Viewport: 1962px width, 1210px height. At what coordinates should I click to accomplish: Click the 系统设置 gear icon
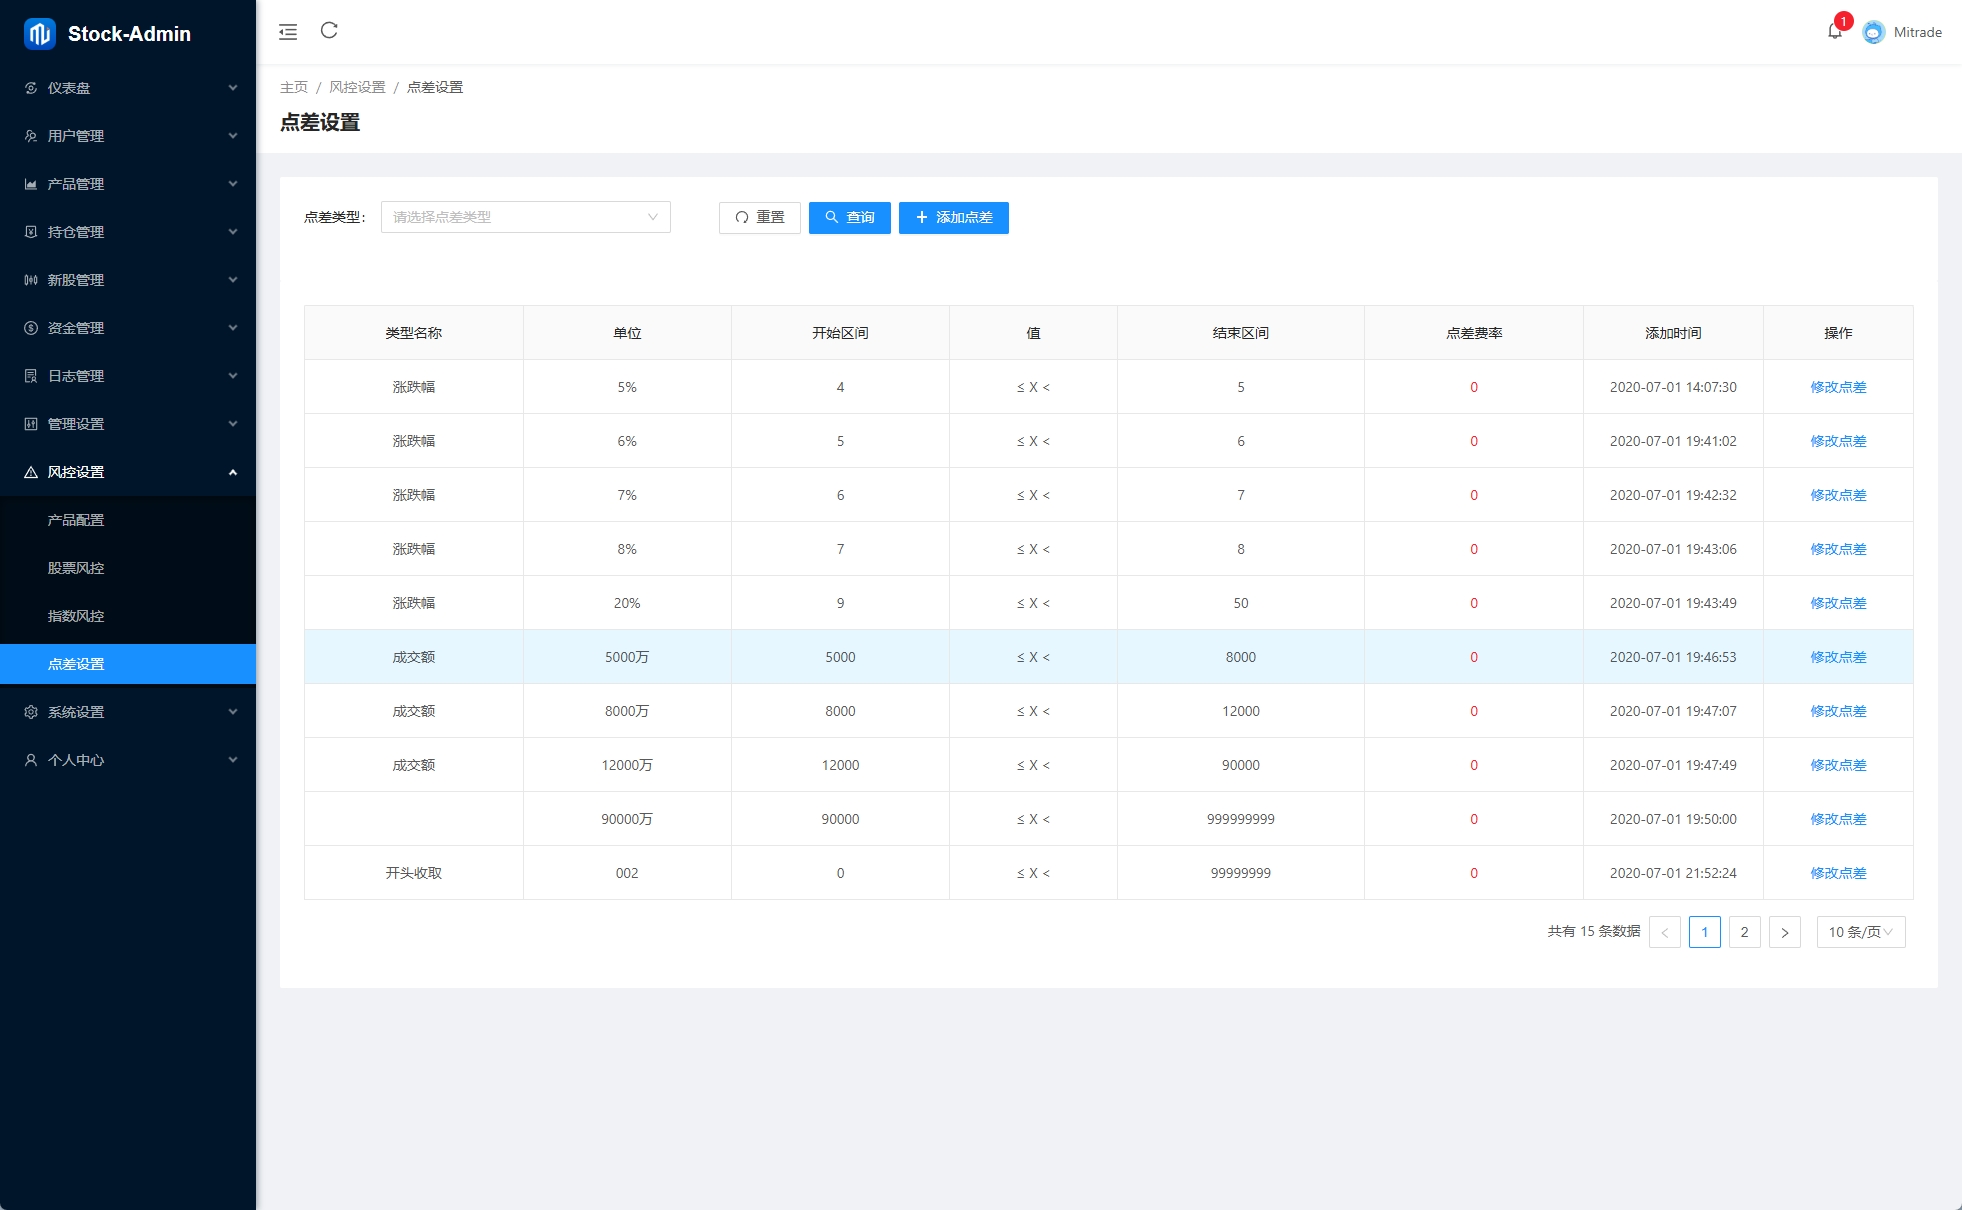tap(31, 712)
